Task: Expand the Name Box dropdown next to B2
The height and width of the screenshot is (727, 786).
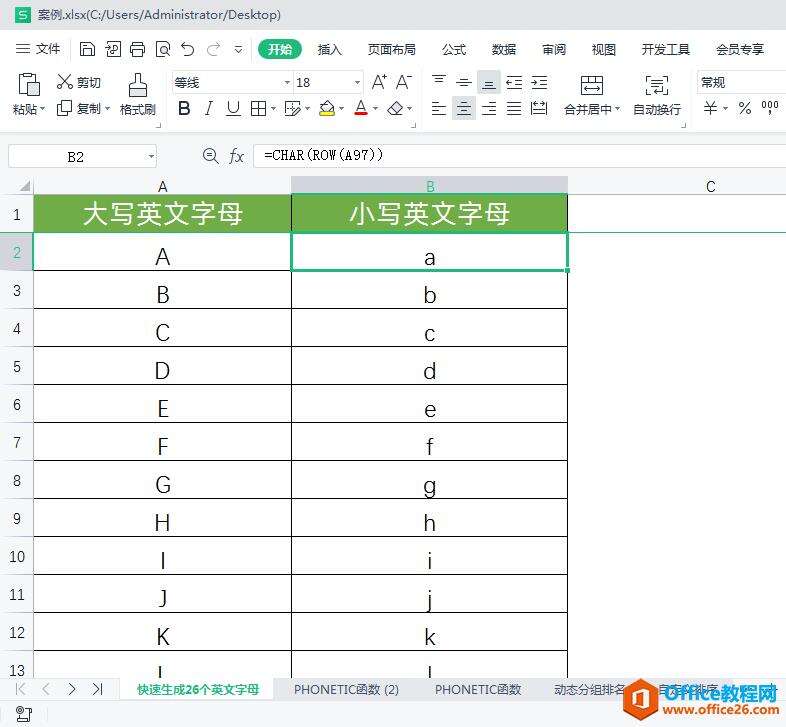Action: (151, 156)
